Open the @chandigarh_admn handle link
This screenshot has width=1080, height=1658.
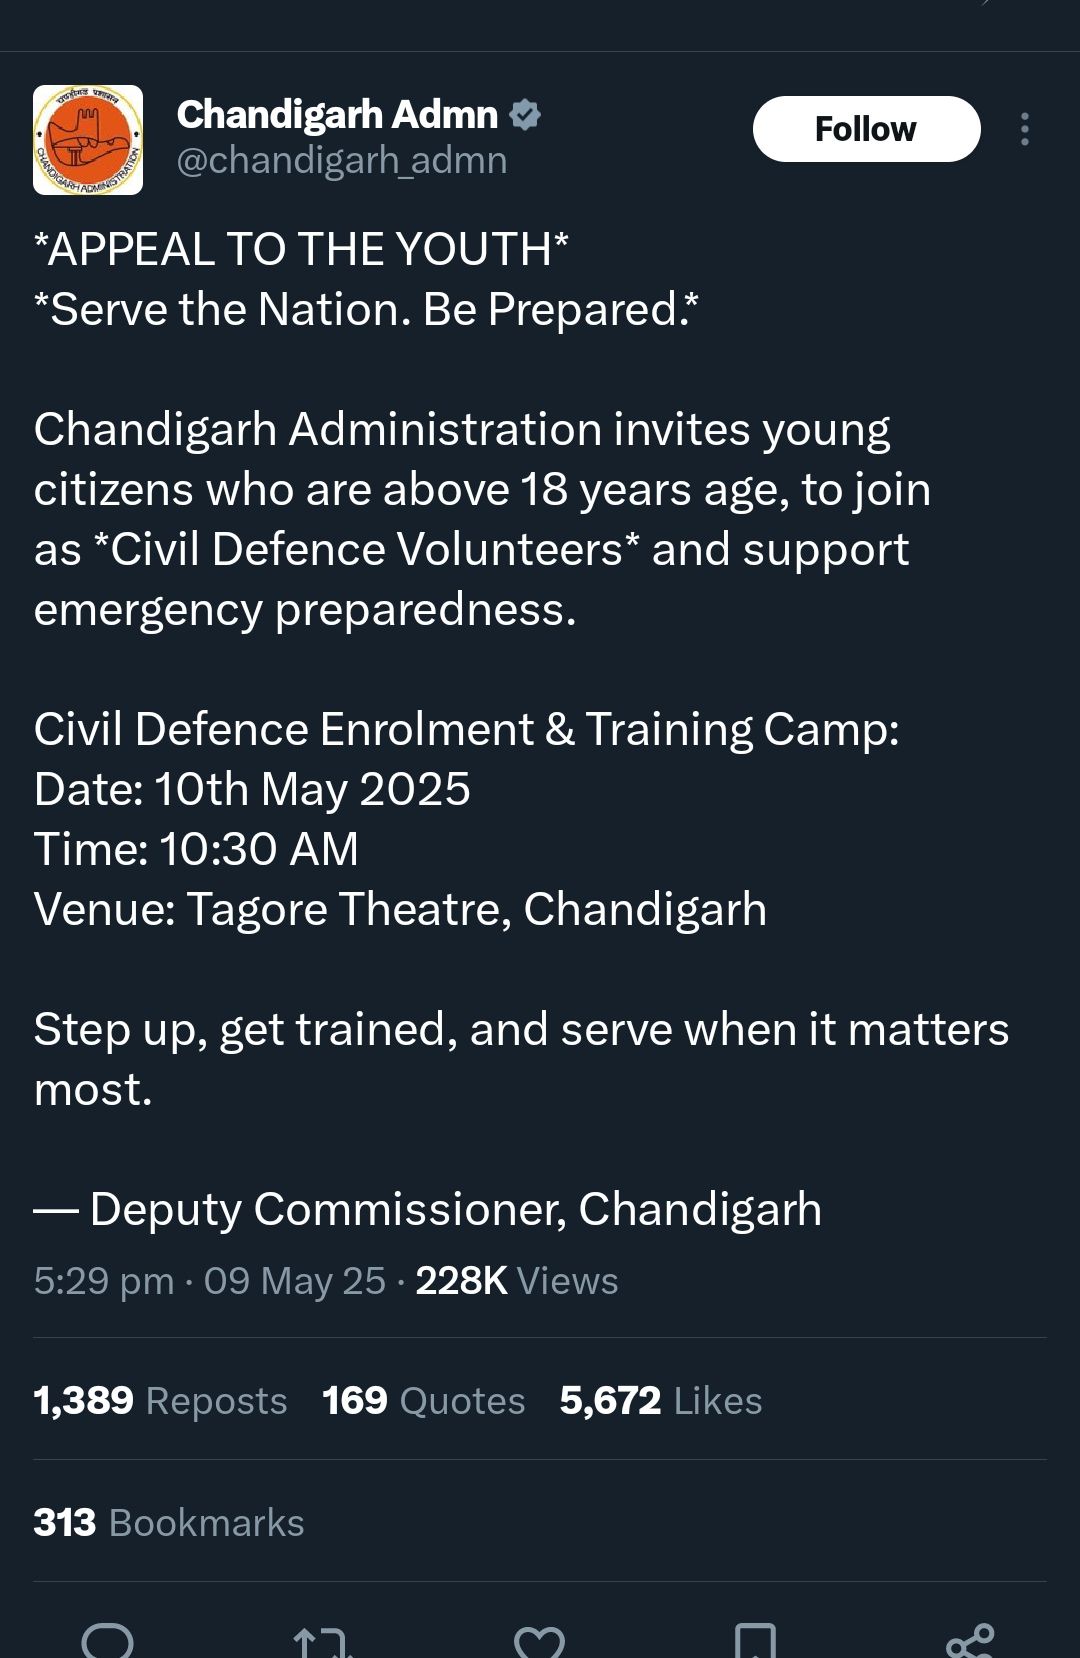(342, 161)
